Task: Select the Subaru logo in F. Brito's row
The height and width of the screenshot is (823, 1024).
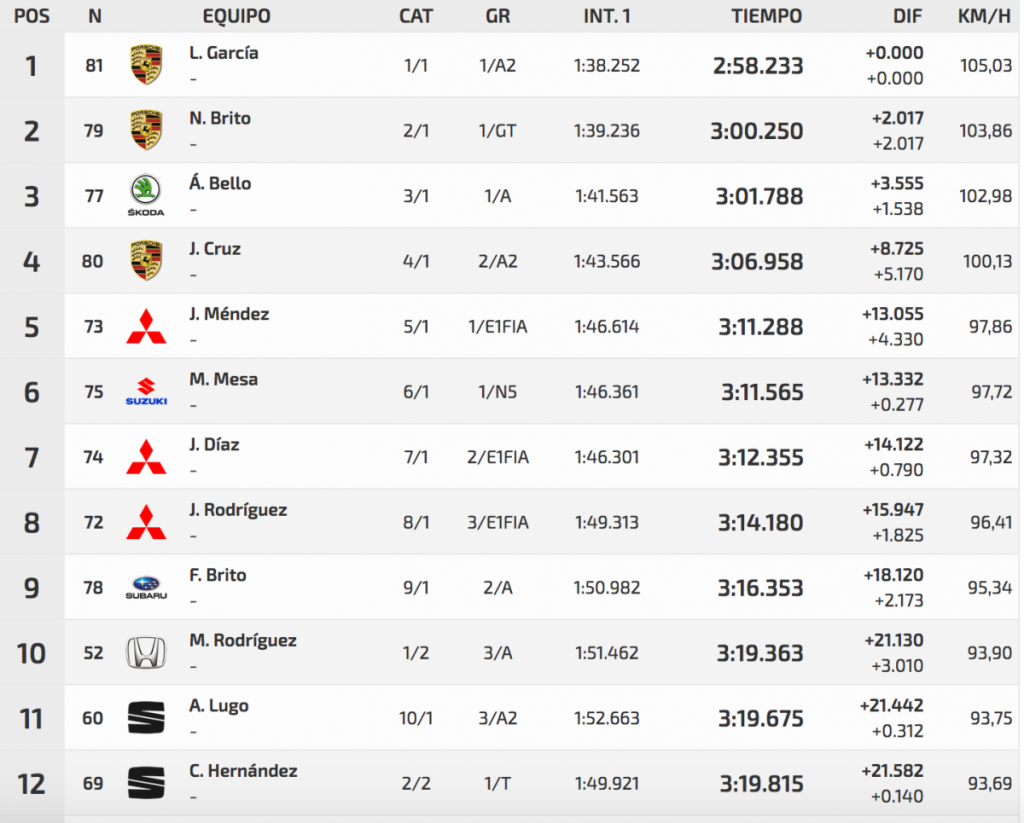Action: point(147,588)
